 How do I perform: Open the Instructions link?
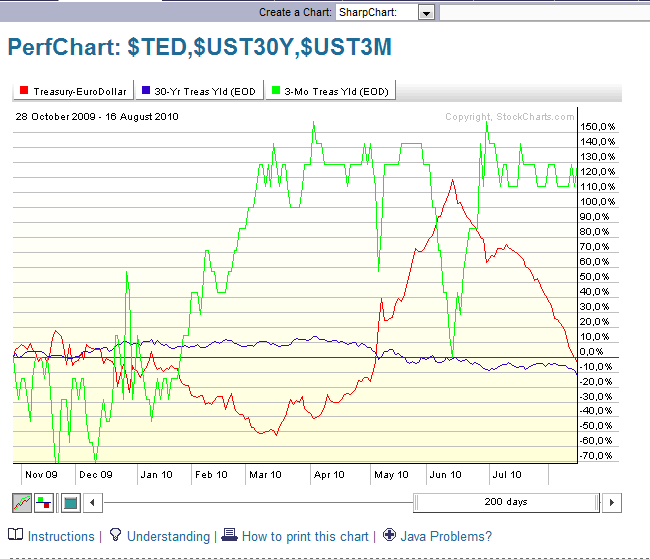[61, 537]
